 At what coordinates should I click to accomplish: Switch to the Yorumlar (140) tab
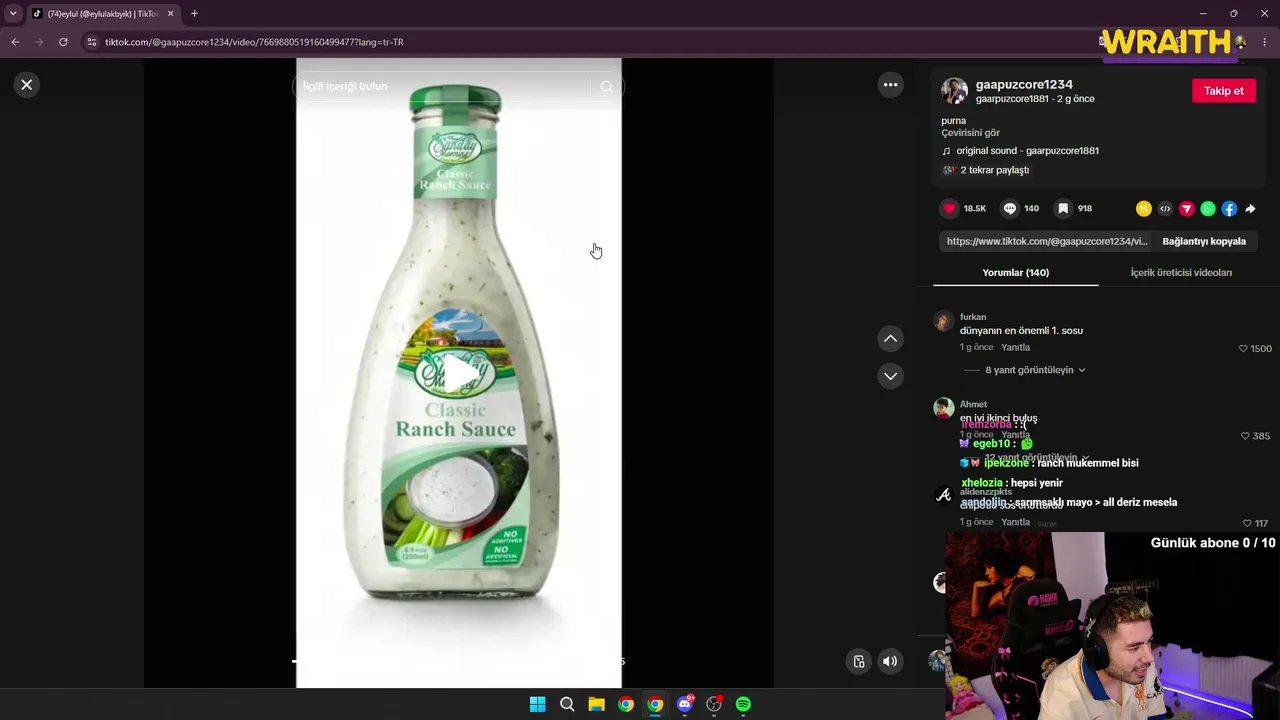pyautogui.click(x=1015, y=273)
